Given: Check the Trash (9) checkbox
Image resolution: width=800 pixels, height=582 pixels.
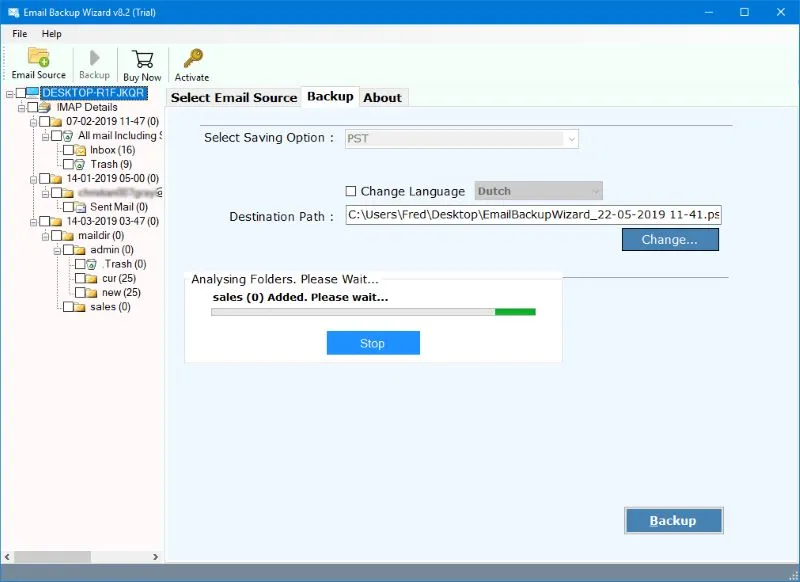Looking at the screenshot, I should click(x=68, y=164).
